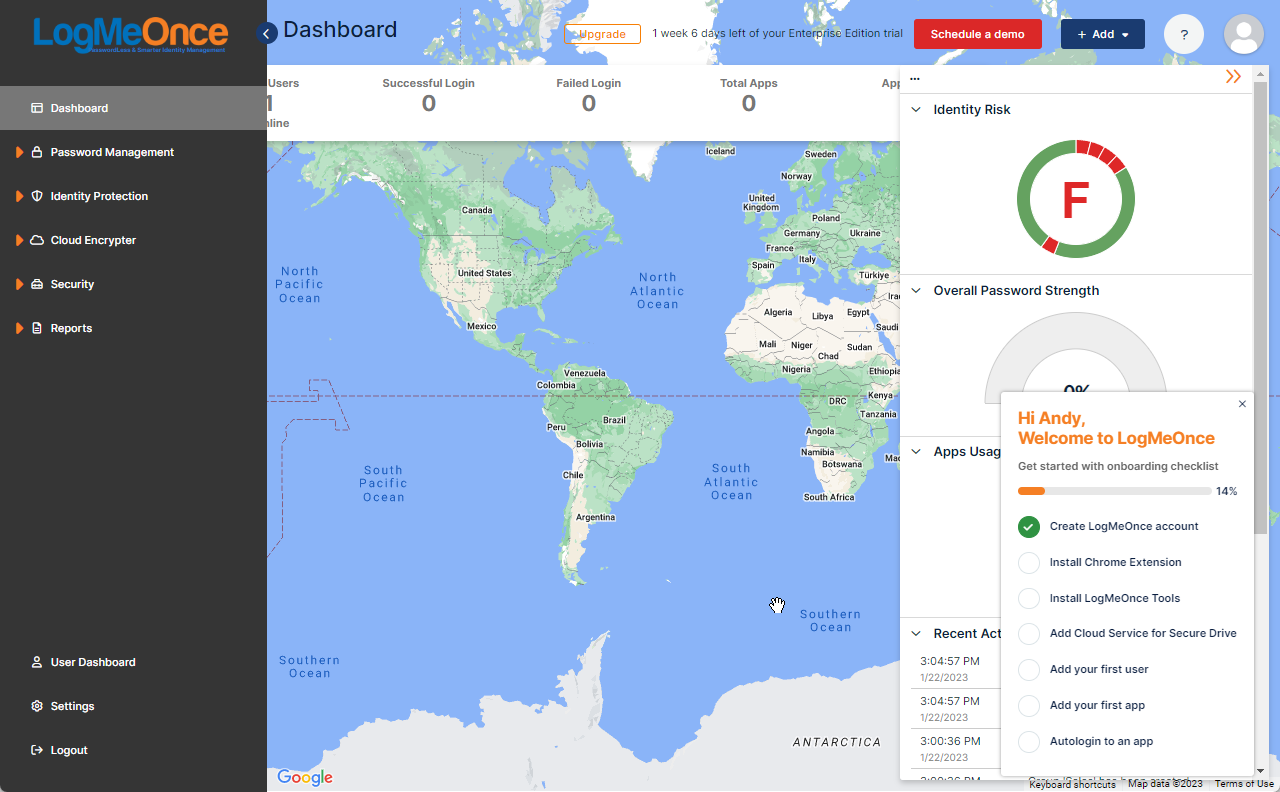Open map Terms of Use link
The height and width of the screenshot is (792, 1280).
(1244, 784)
